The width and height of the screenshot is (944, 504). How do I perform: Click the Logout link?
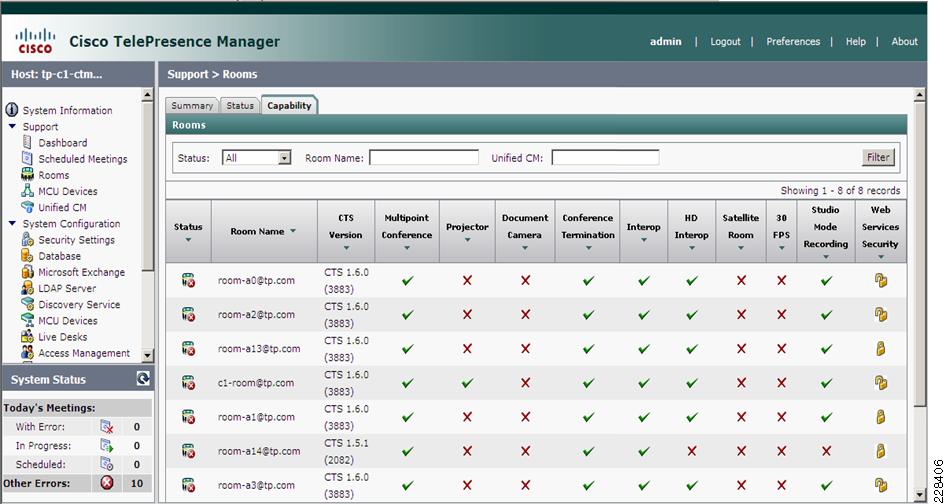pos(725,42)
